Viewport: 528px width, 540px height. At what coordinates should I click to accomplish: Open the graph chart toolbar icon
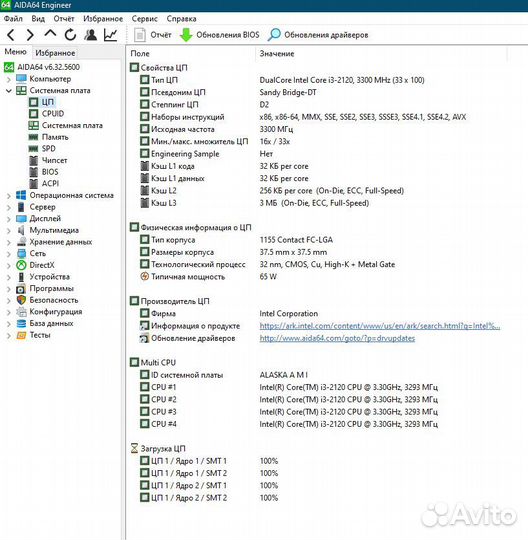tap(111, 35)
